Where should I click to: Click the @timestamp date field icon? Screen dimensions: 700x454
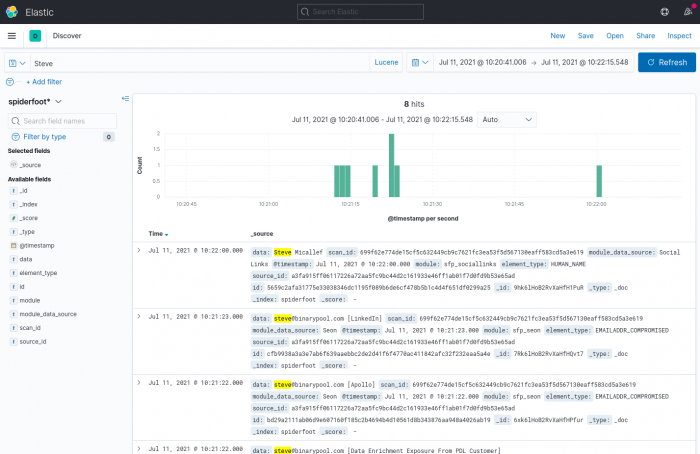click(14, 246)
